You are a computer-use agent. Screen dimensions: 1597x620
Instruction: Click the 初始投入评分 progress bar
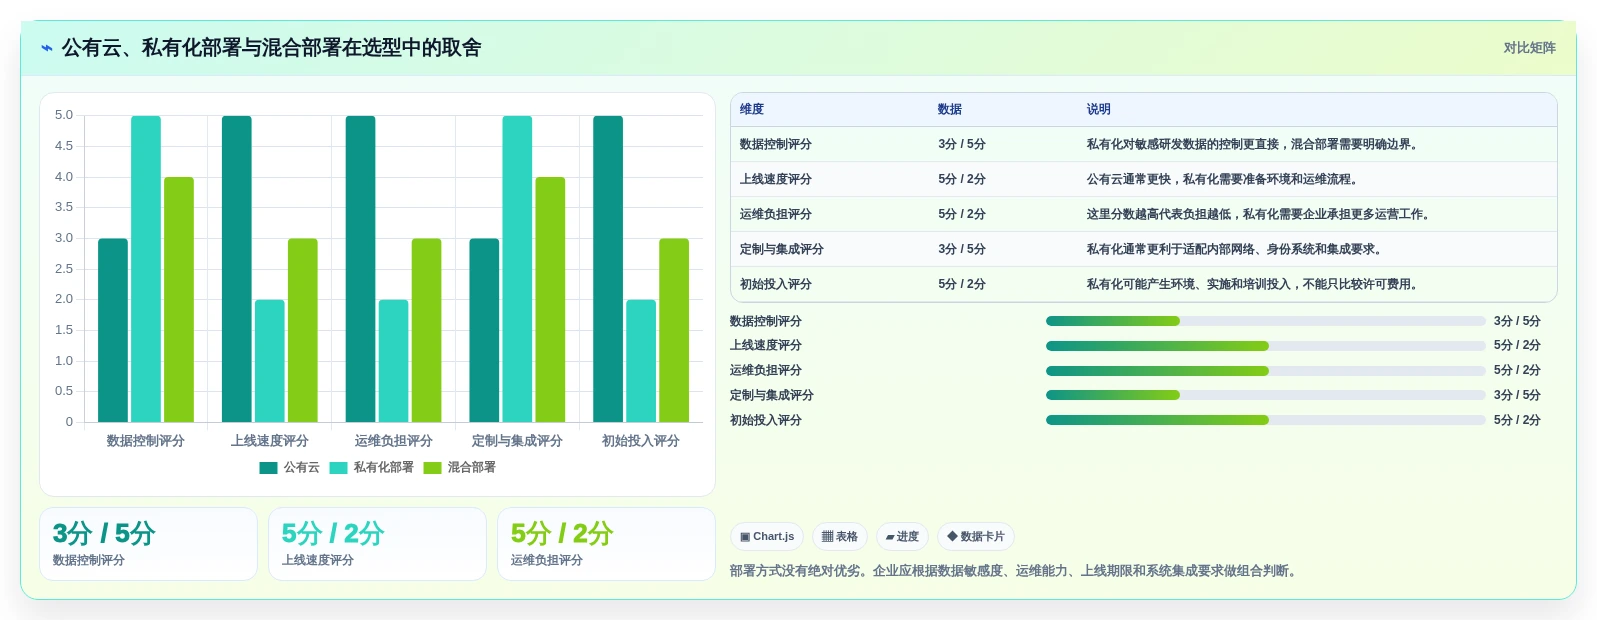(1265, 420)
